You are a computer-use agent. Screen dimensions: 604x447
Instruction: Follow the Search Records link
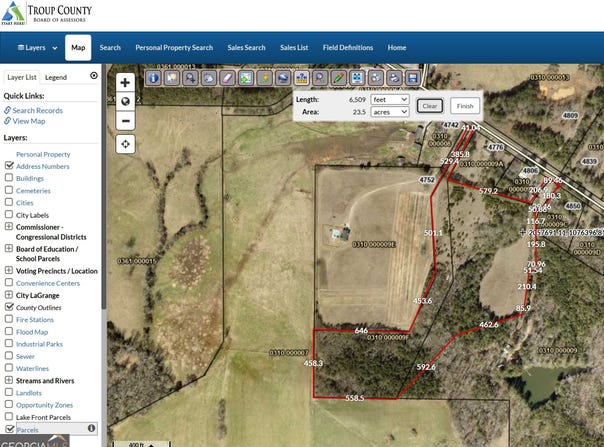[x=37, y=111]
